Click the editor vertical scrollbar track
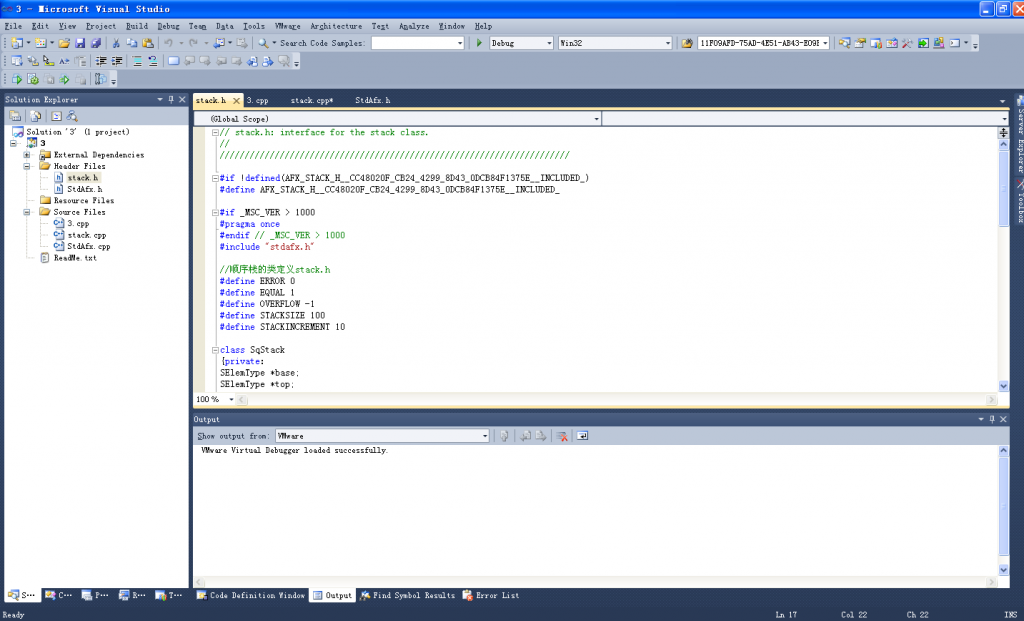The width and height of the screenshot is (1024, 621). tap(1004, 300)
